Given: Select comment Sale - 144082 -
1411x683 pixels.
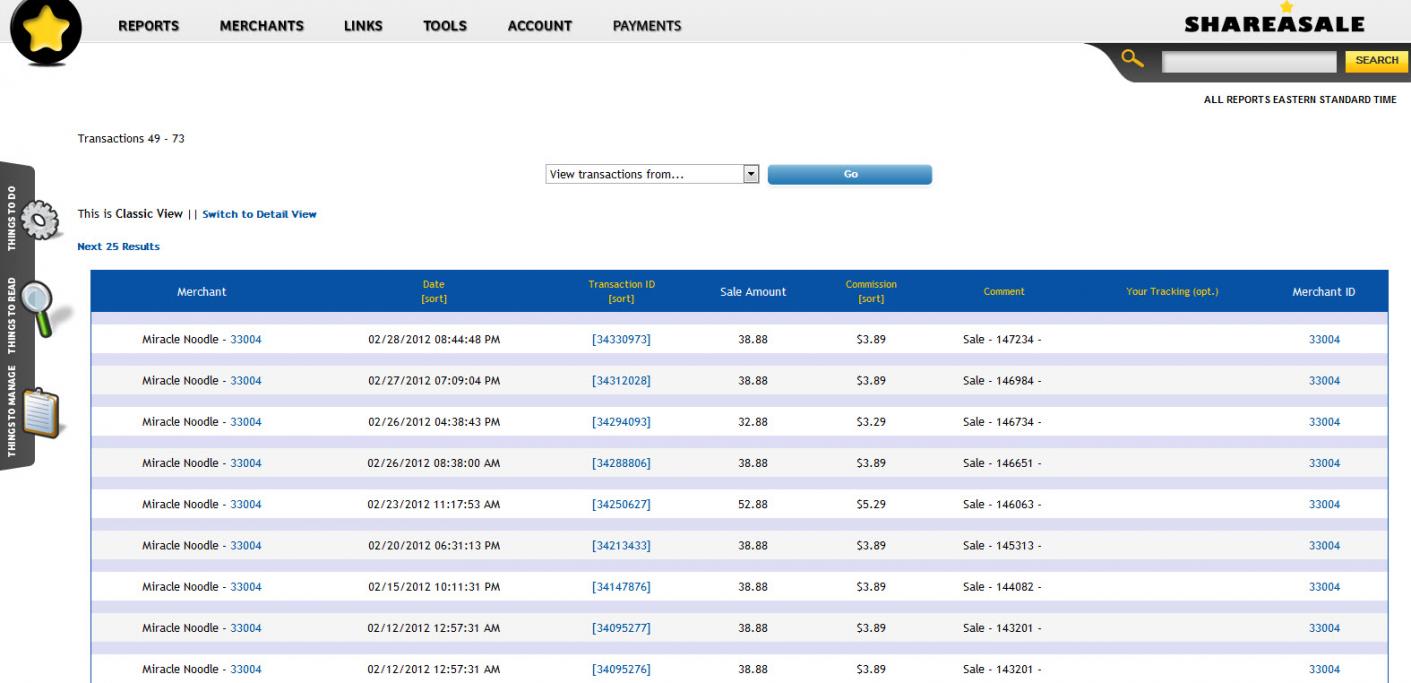Looking at the screenshot, I should pyautogui.click(x=1002, y=587).
